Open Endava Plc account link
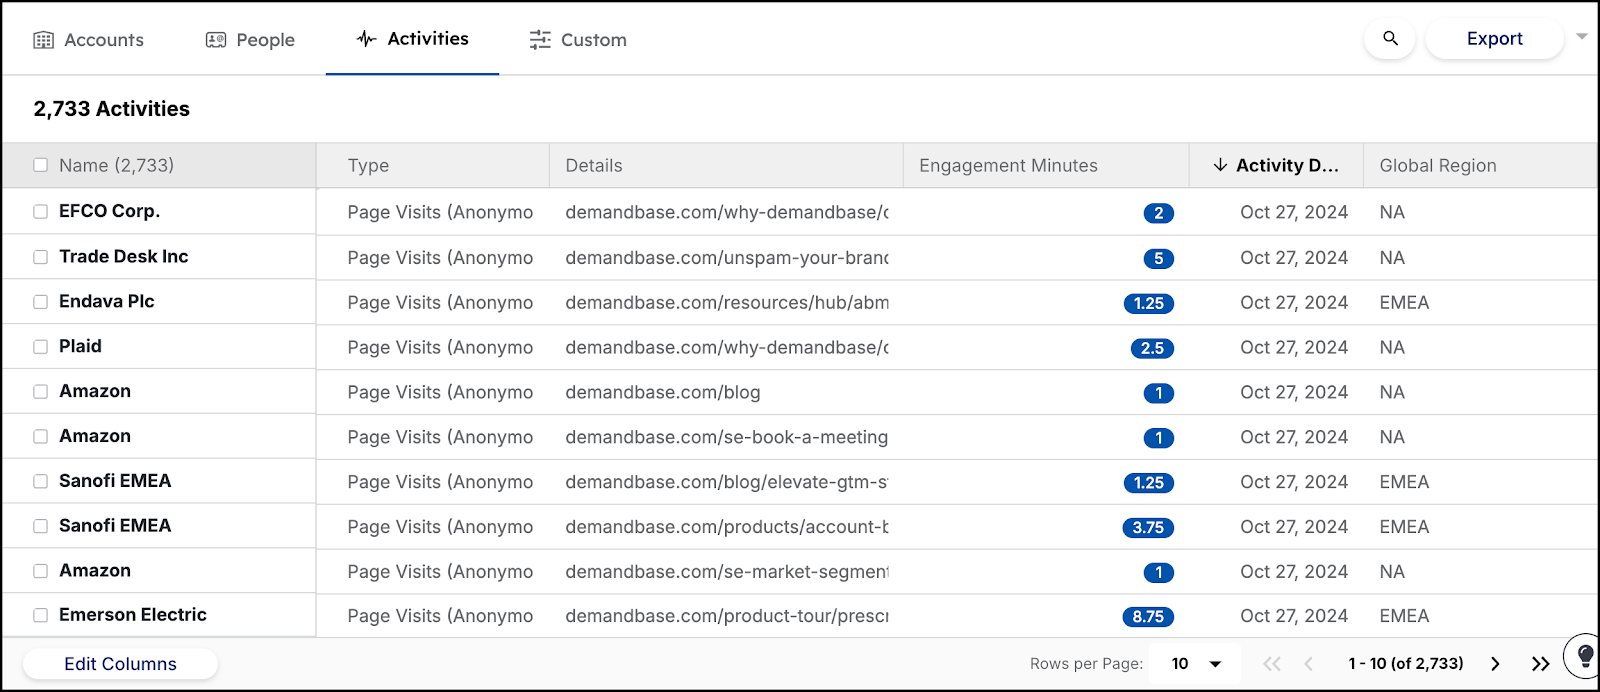The image size is (1600, 692). [x=106, y=301]
